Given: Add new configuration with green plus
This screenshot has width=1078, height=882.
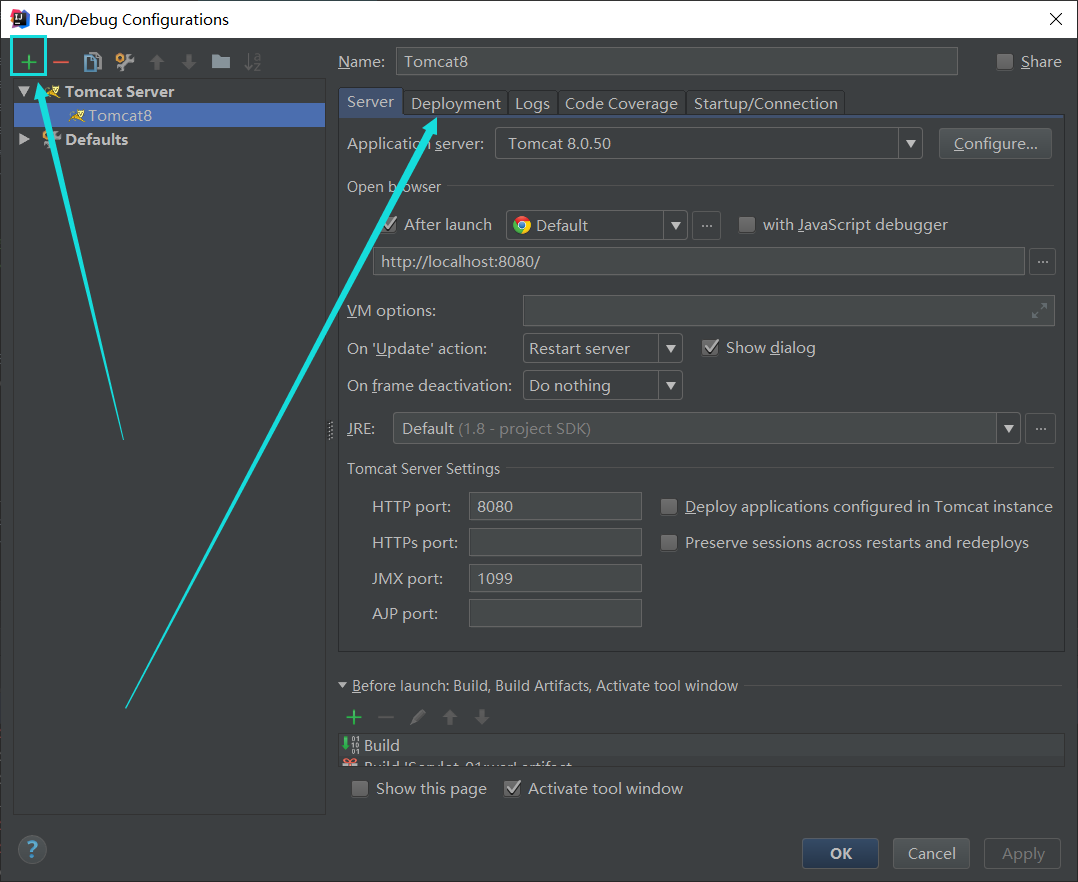Looking at the screenshot, I should point(28,62).
